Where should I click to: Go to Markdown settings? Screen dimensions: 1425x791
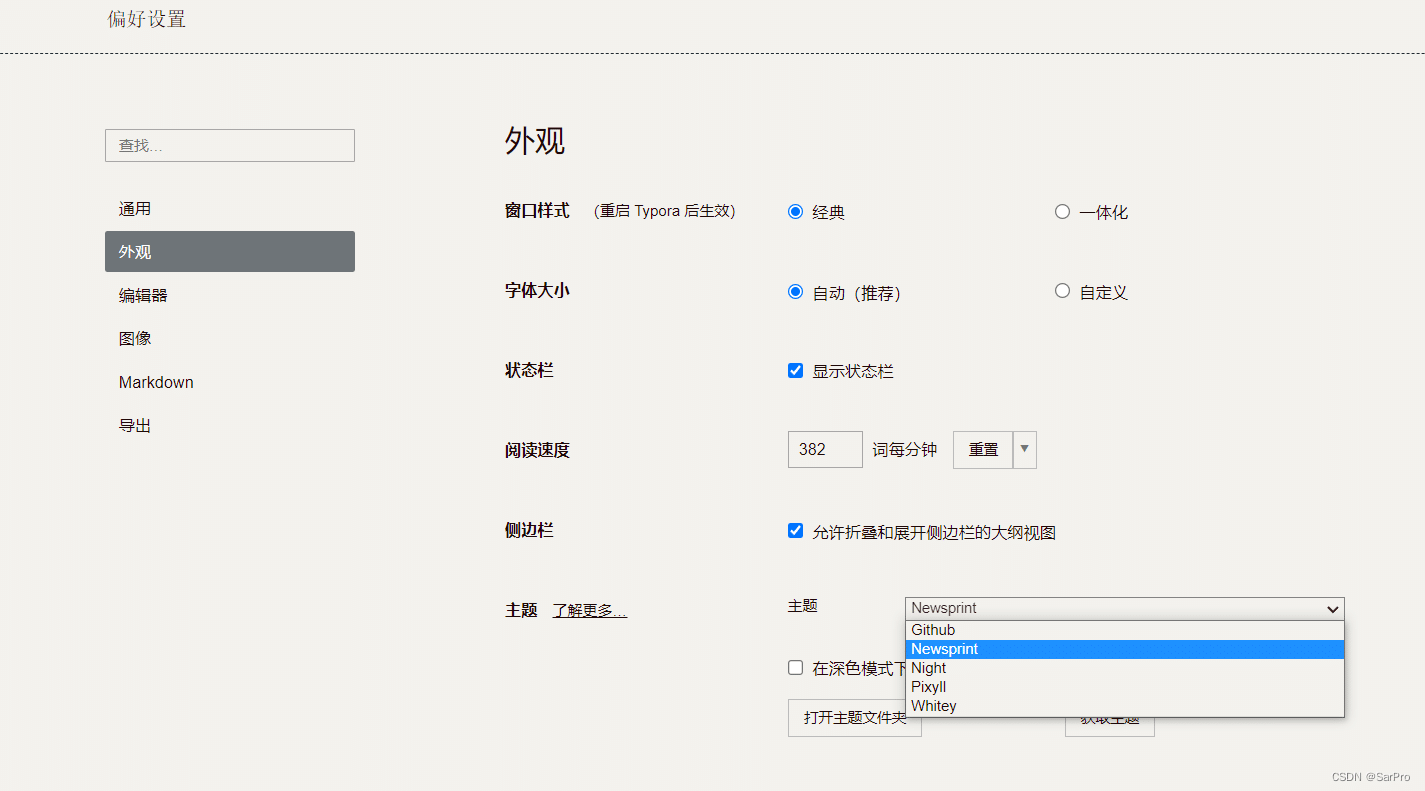click(x=156, y=382)
